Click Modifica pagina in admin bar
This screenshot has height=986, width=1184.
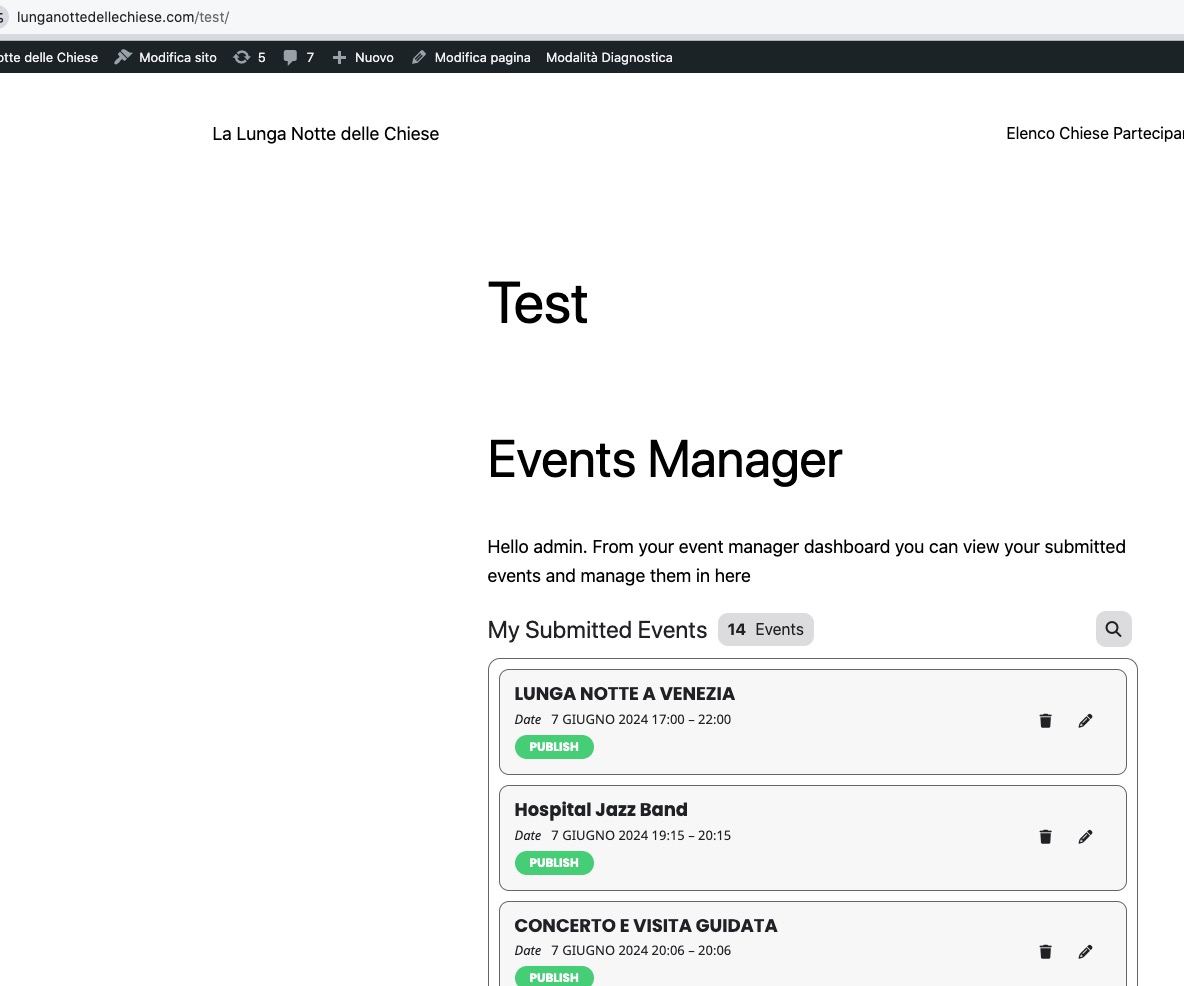tap(471, 58)
